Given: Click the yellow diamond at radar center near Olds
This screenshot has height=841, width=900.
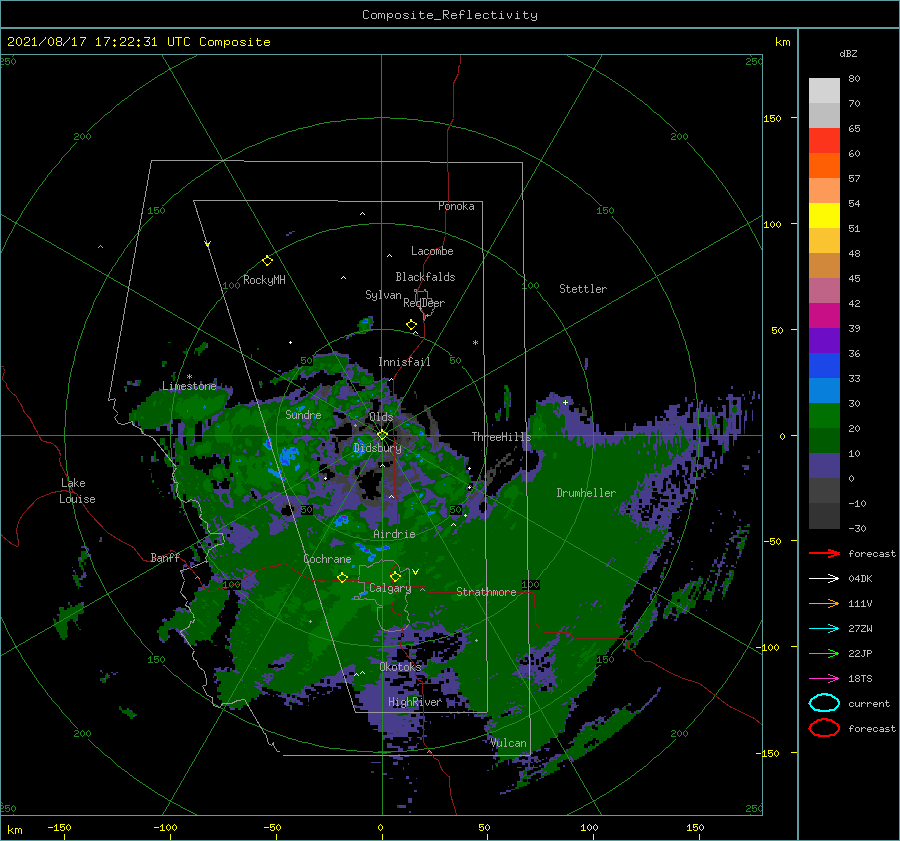Looking at the screenshot, I should click(382, 435).
